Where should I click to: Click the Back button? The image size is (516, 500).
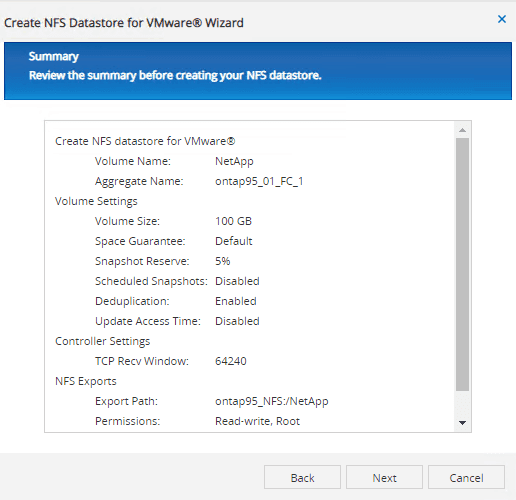click(x=302, y=477)
